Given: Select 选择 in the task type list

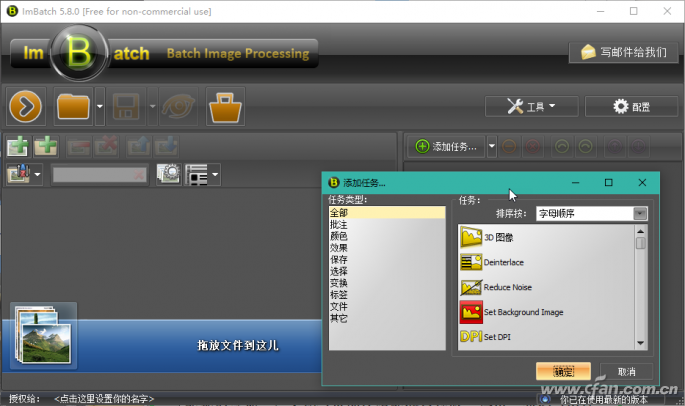Looking at the screenshot, I should click(387, 271).
